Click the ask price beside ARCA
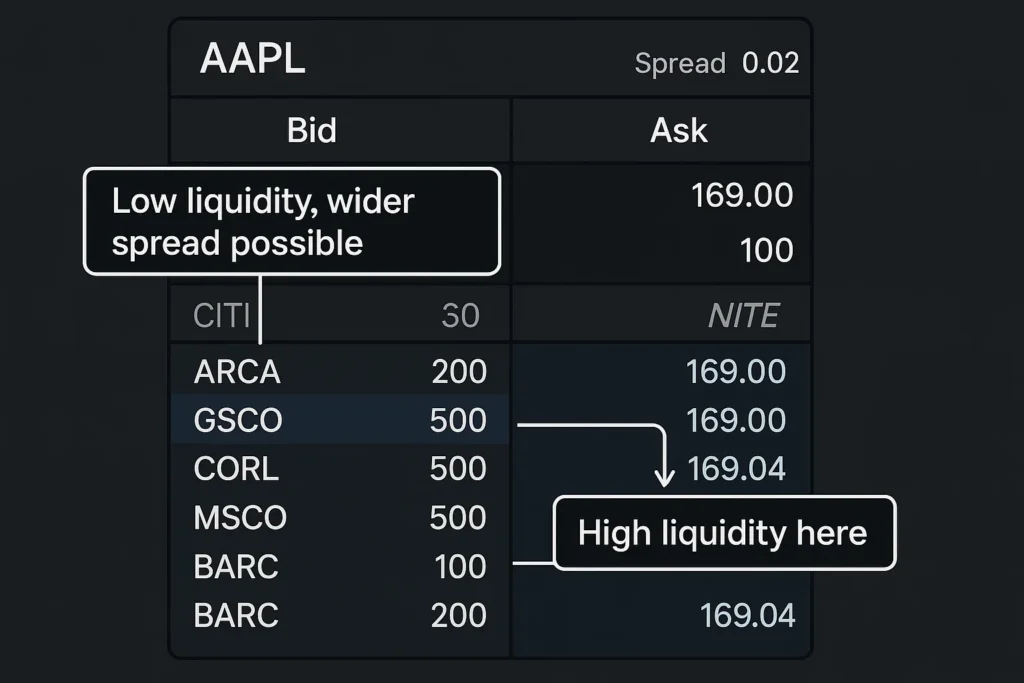This screenshot has height=683, width=1024. 736,372
